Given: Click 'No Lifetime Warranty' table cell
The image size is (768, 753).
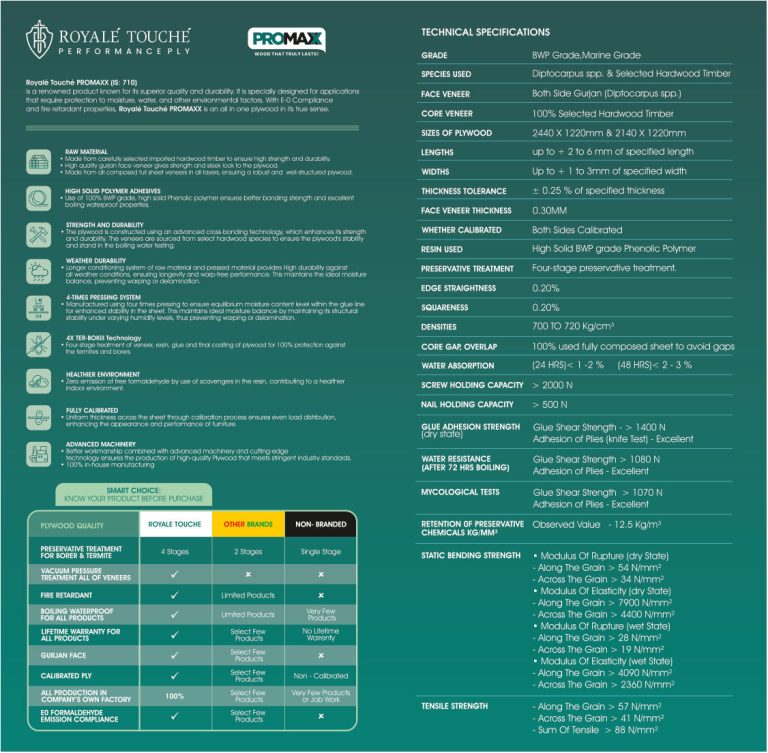Looking at the screenshot, I should 321,634.
